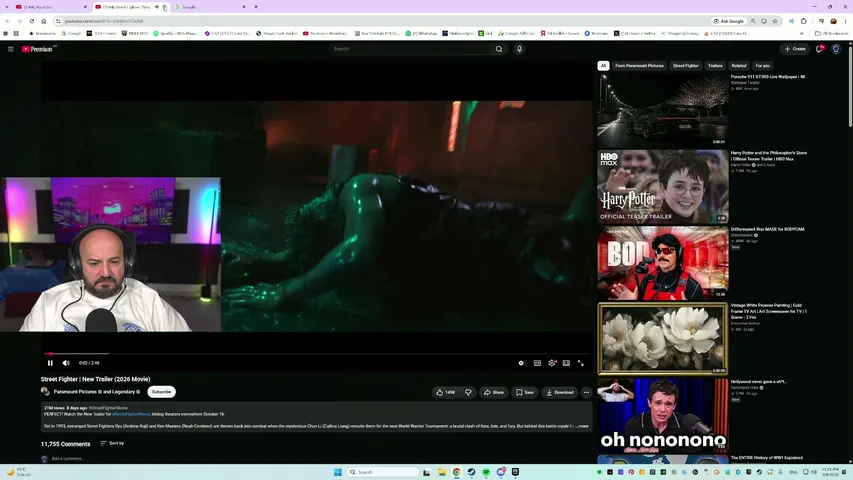
Task: Click the #StreetFighterMovie hashtag link in description
Action: coord(131,414)
